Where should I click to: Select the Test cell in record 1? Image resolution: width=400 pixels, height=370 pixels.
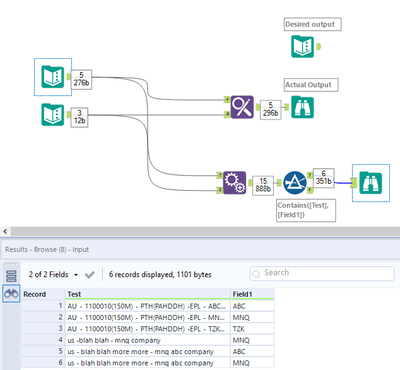click(148, 306)
